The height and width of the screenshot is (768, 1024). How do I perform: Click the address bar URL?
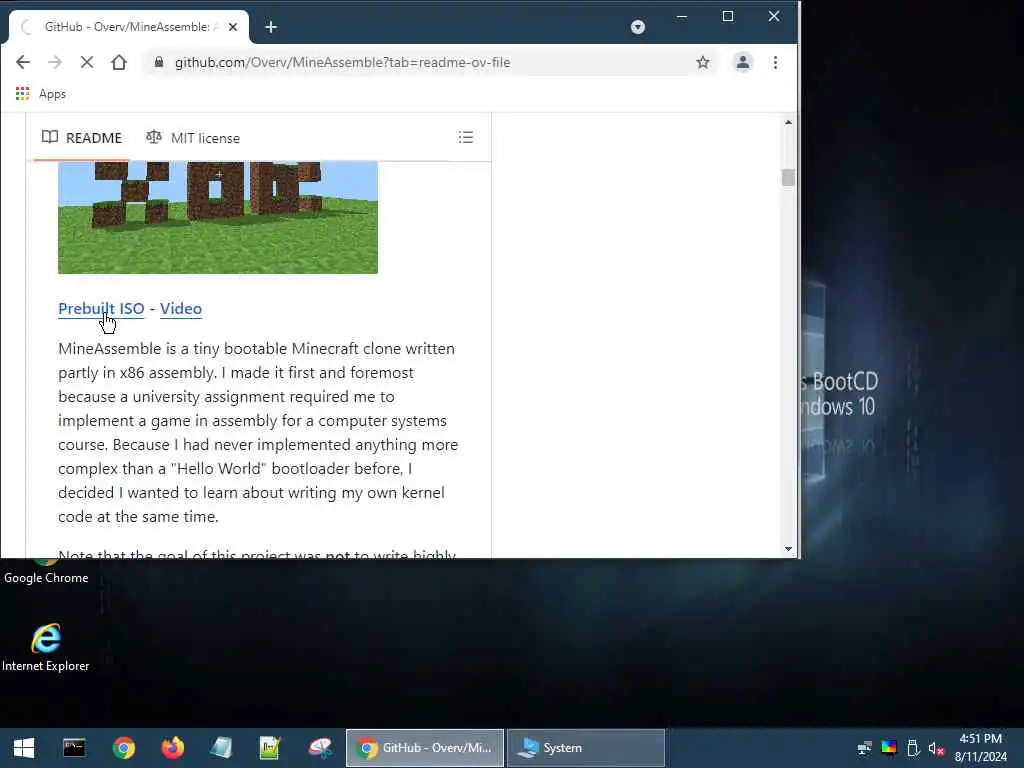coord(343,63)
